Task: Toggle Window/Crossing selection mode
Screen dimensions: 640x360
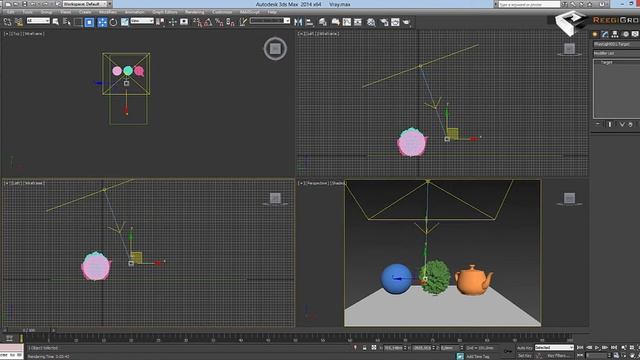Action: pyautogui.click(x=89, y=22)
